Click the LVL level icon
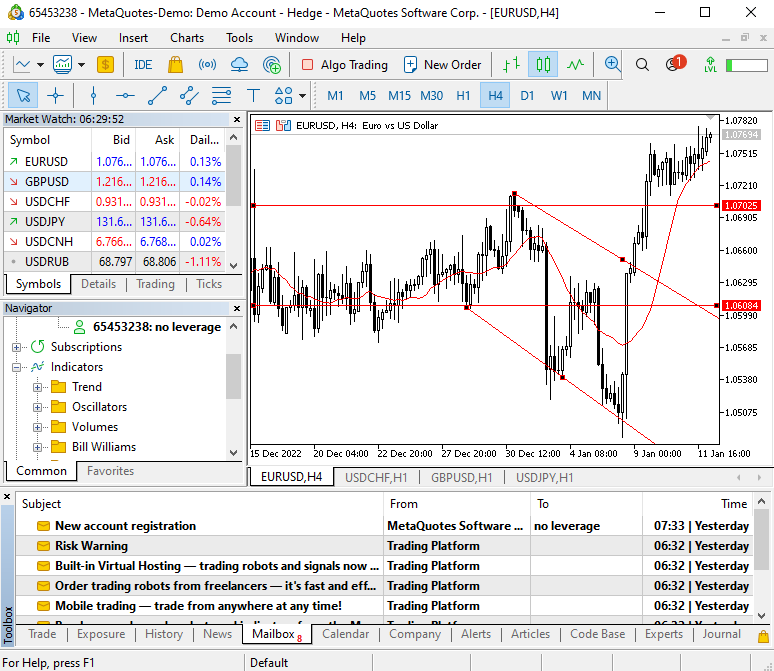The width and height of the screenshot is (774, 671). [710, 65]
